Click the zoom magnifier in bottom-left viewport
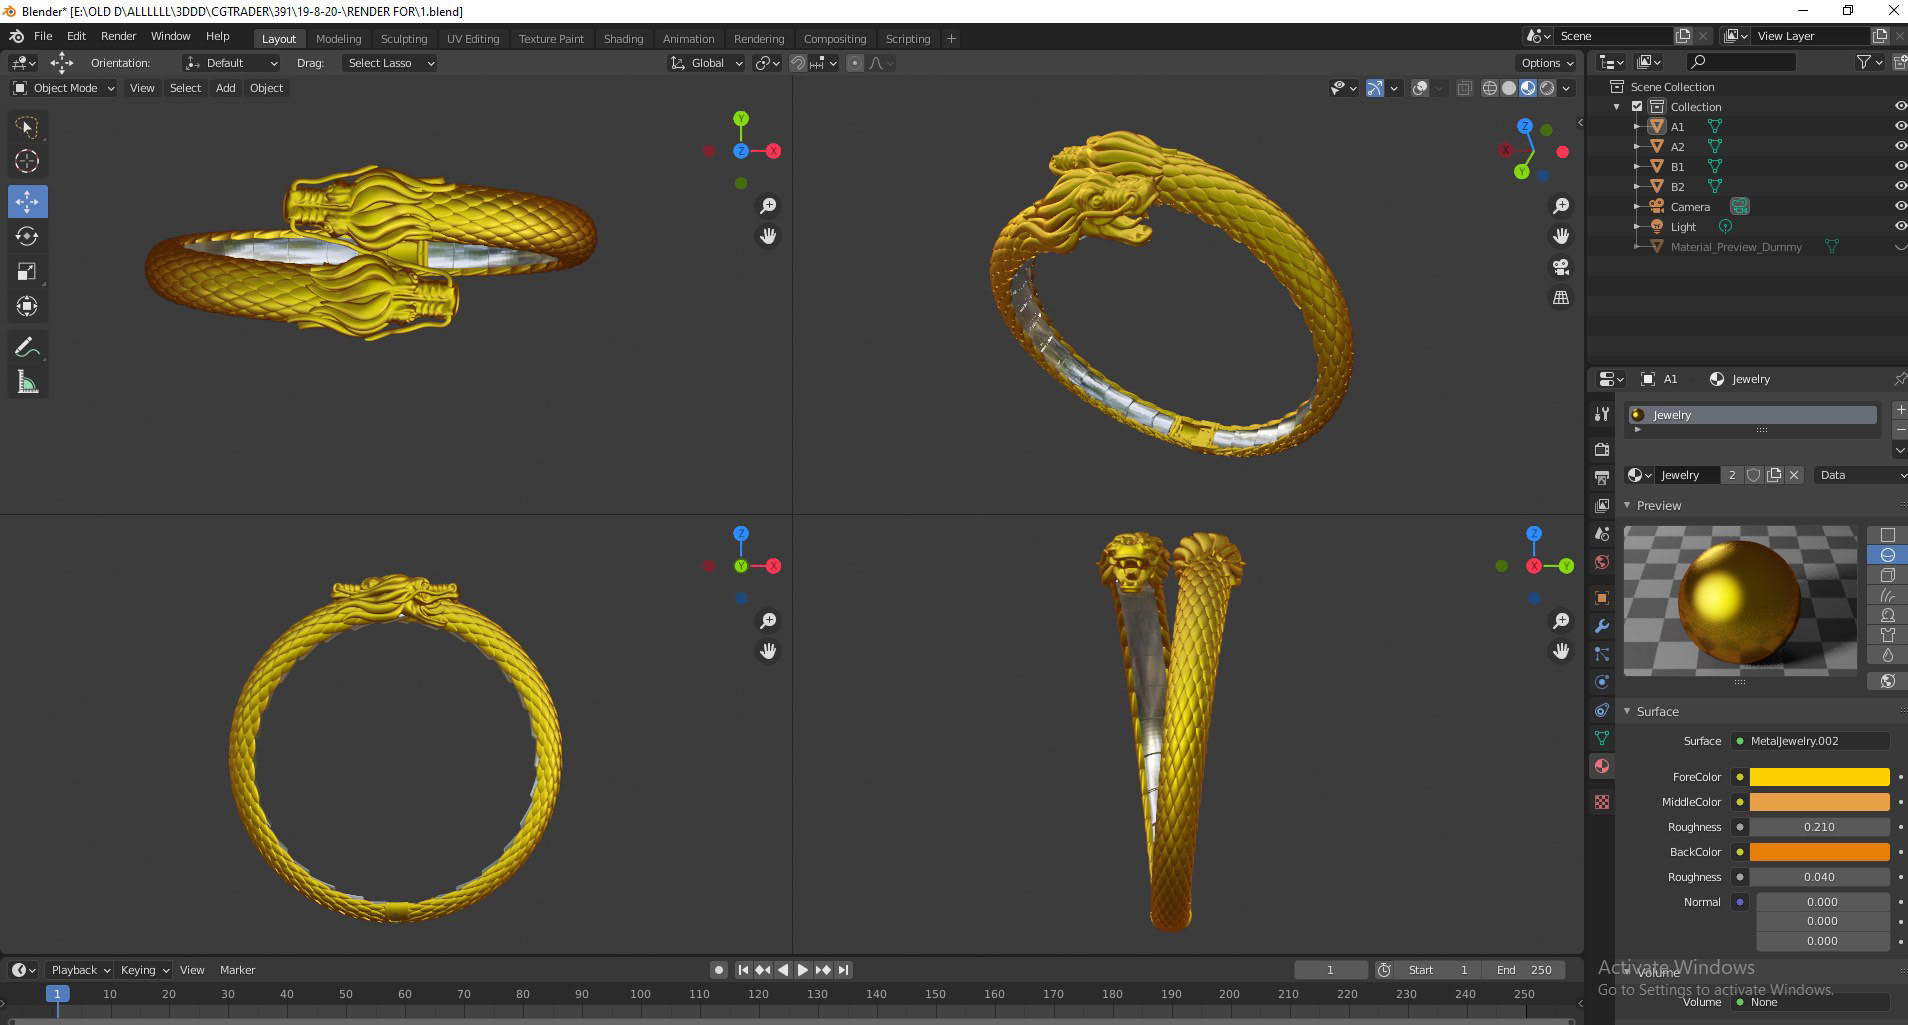The height and width of the screenshot is (1025, 1908). 768,621
